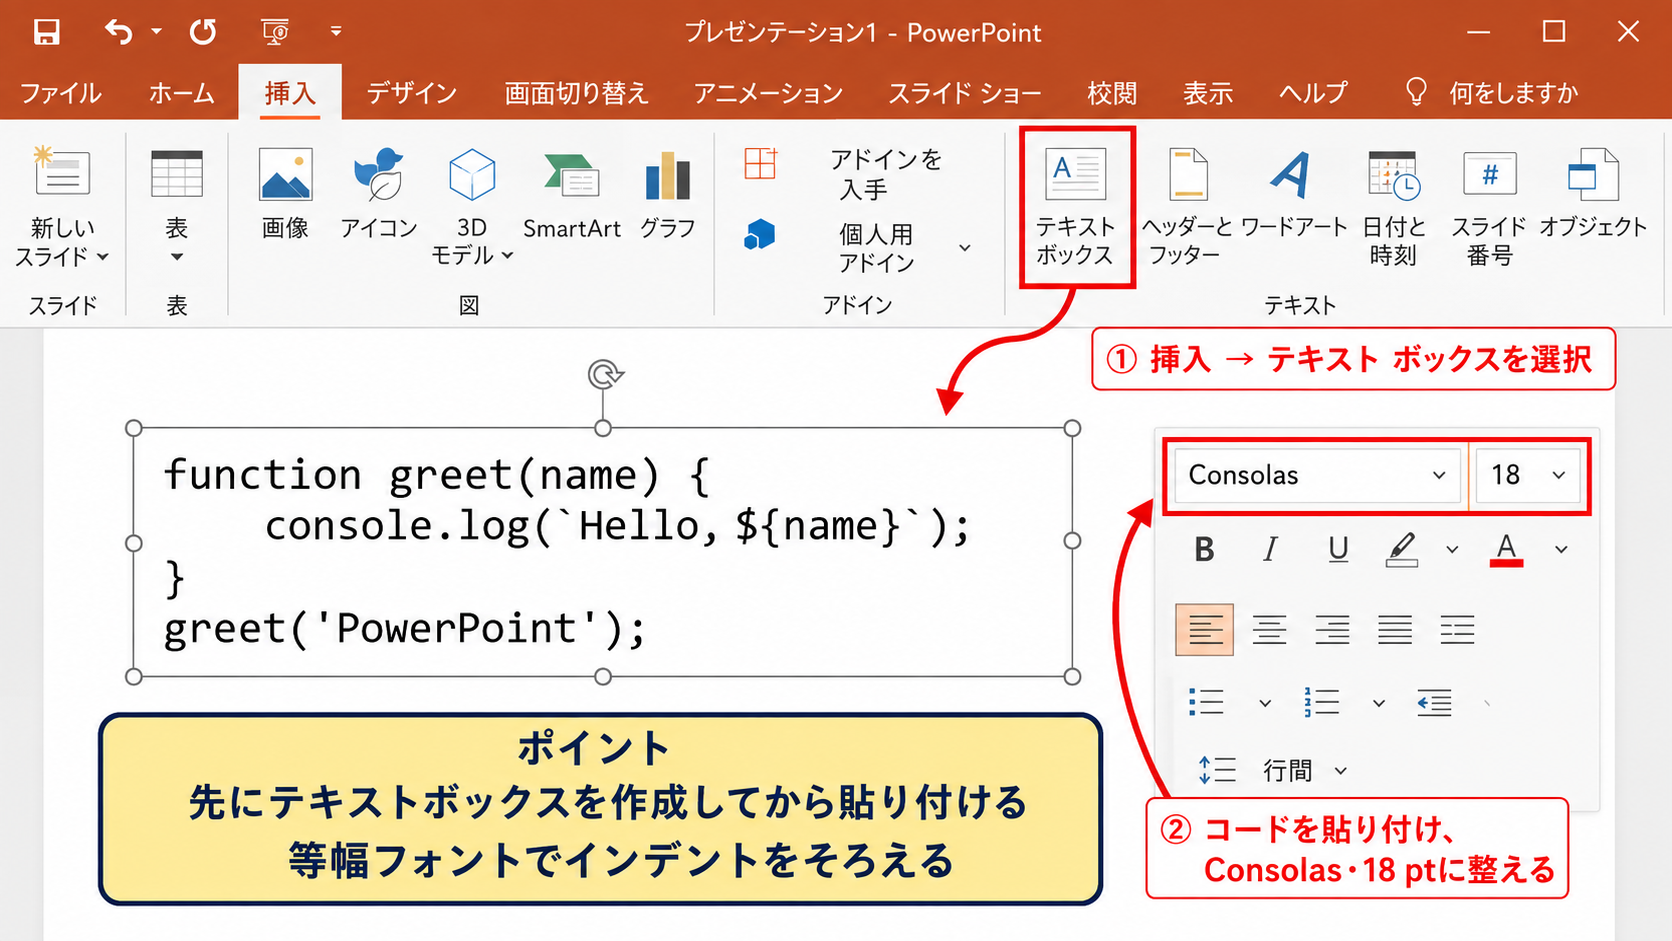Image resolution: width=1672 pixels, height=941 pixels.
Task: Add a new slide with 新しいスライド icon
Action: 62,172
